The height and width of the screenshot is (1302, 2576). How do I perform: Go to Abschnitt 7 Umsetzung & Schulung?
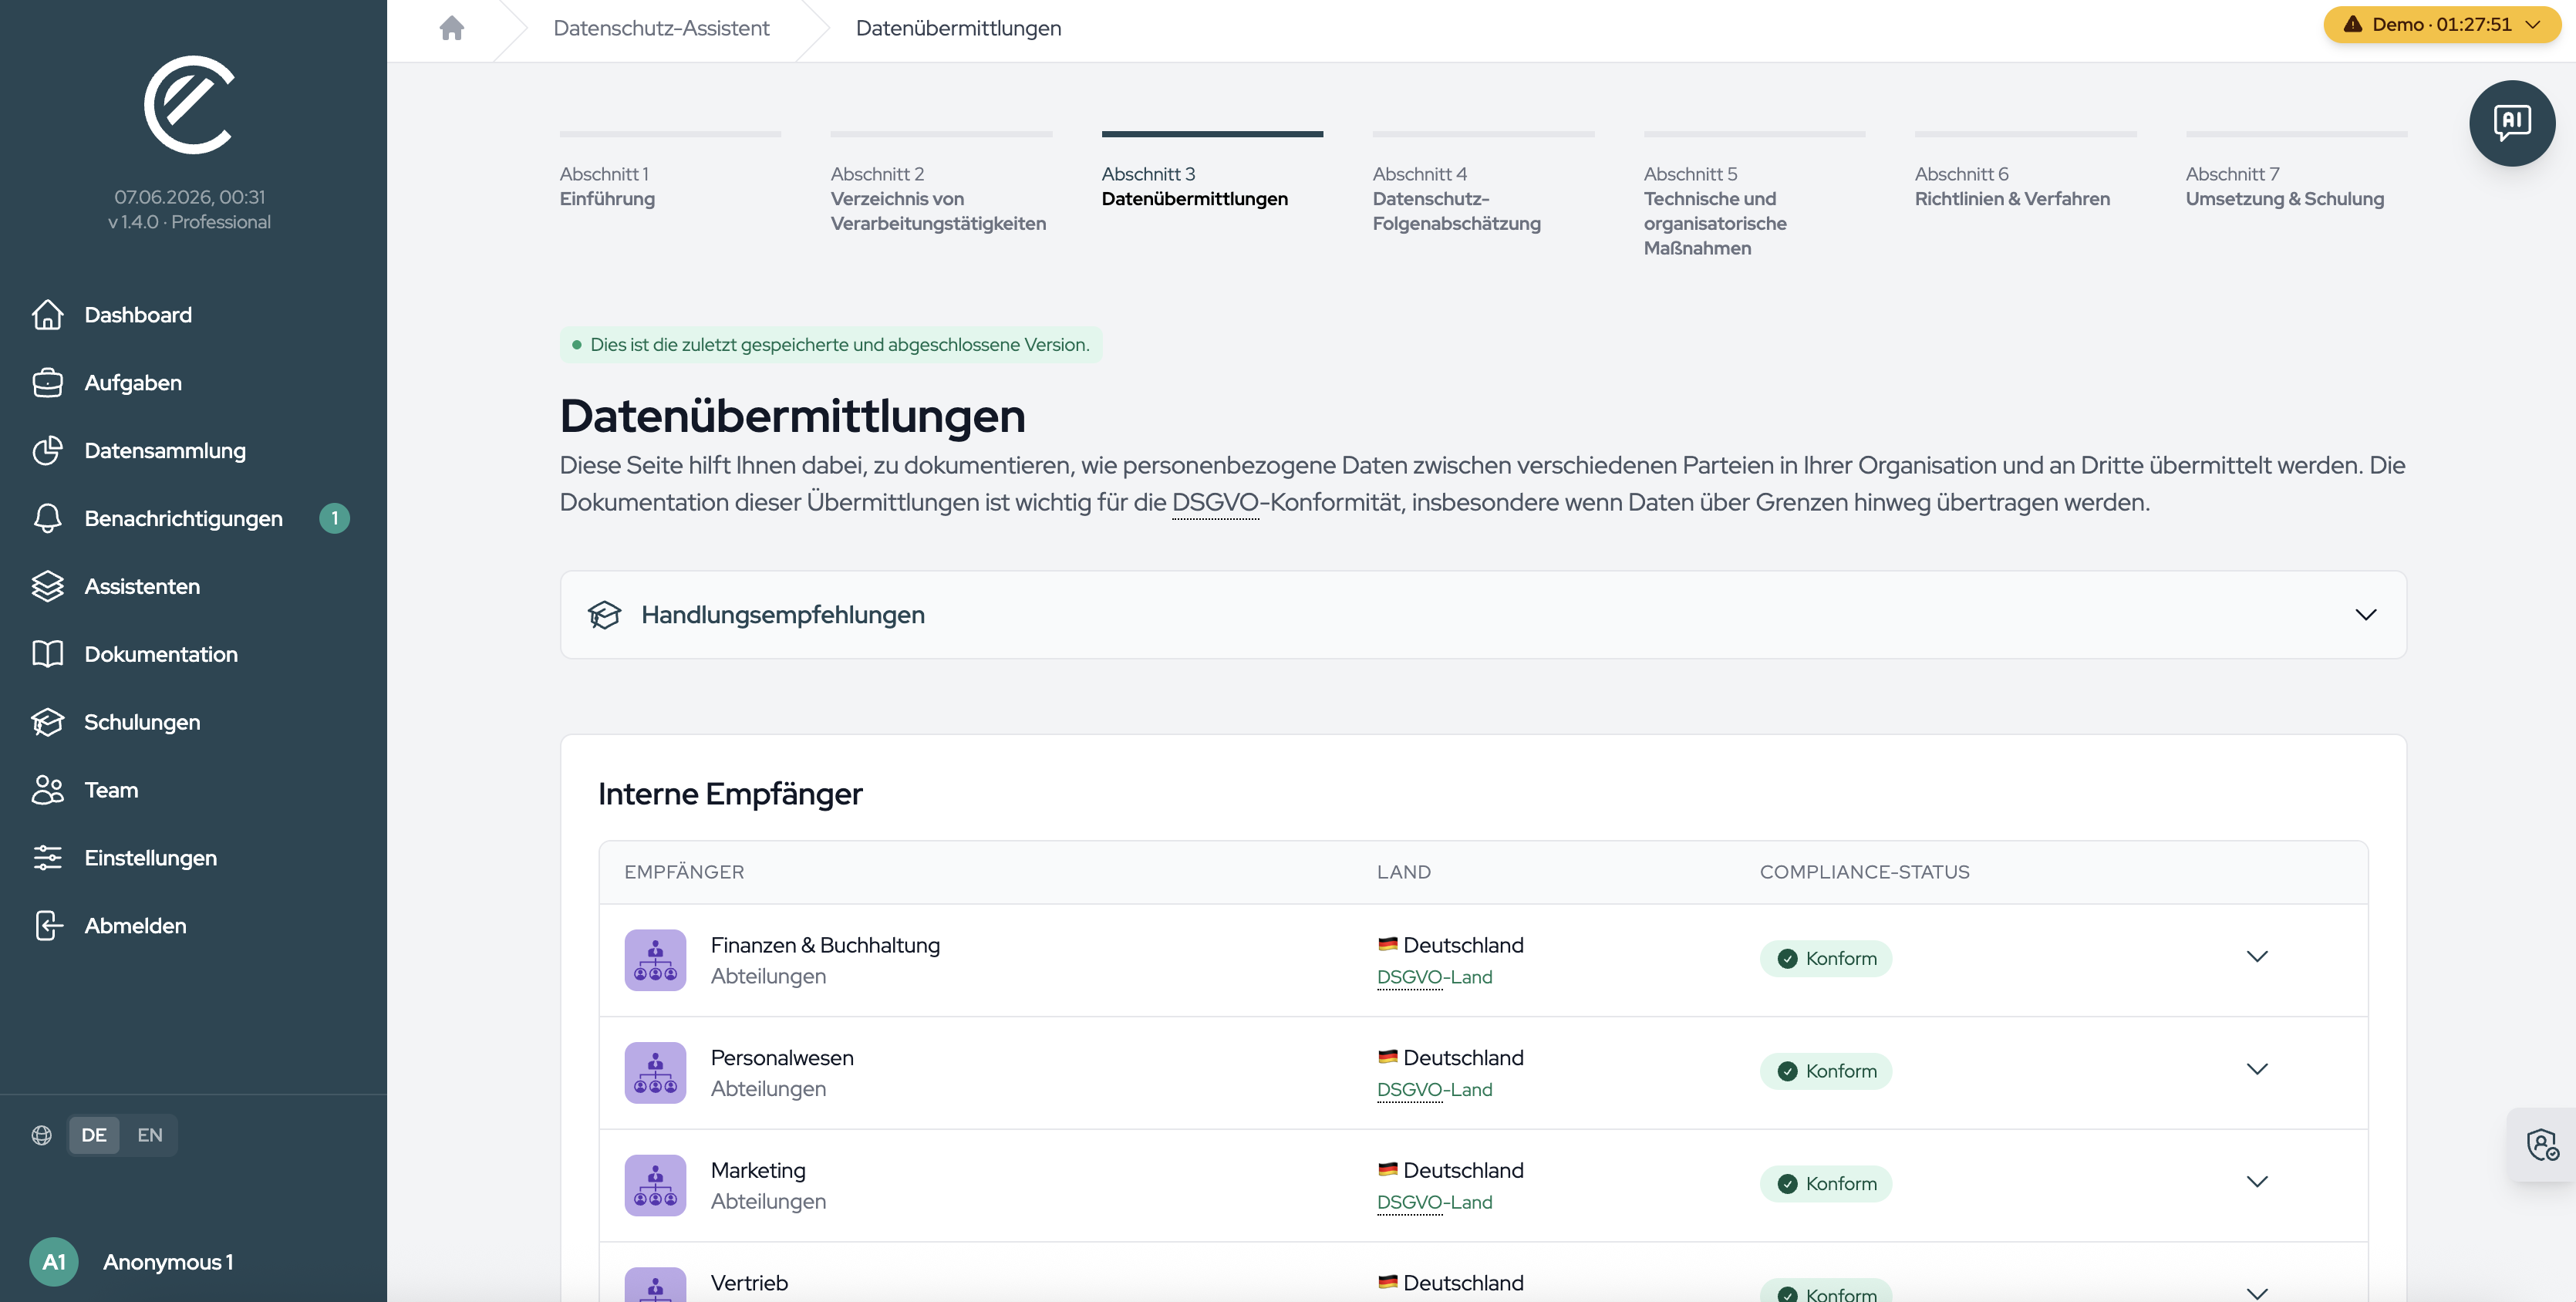[x=2296, y=171]
